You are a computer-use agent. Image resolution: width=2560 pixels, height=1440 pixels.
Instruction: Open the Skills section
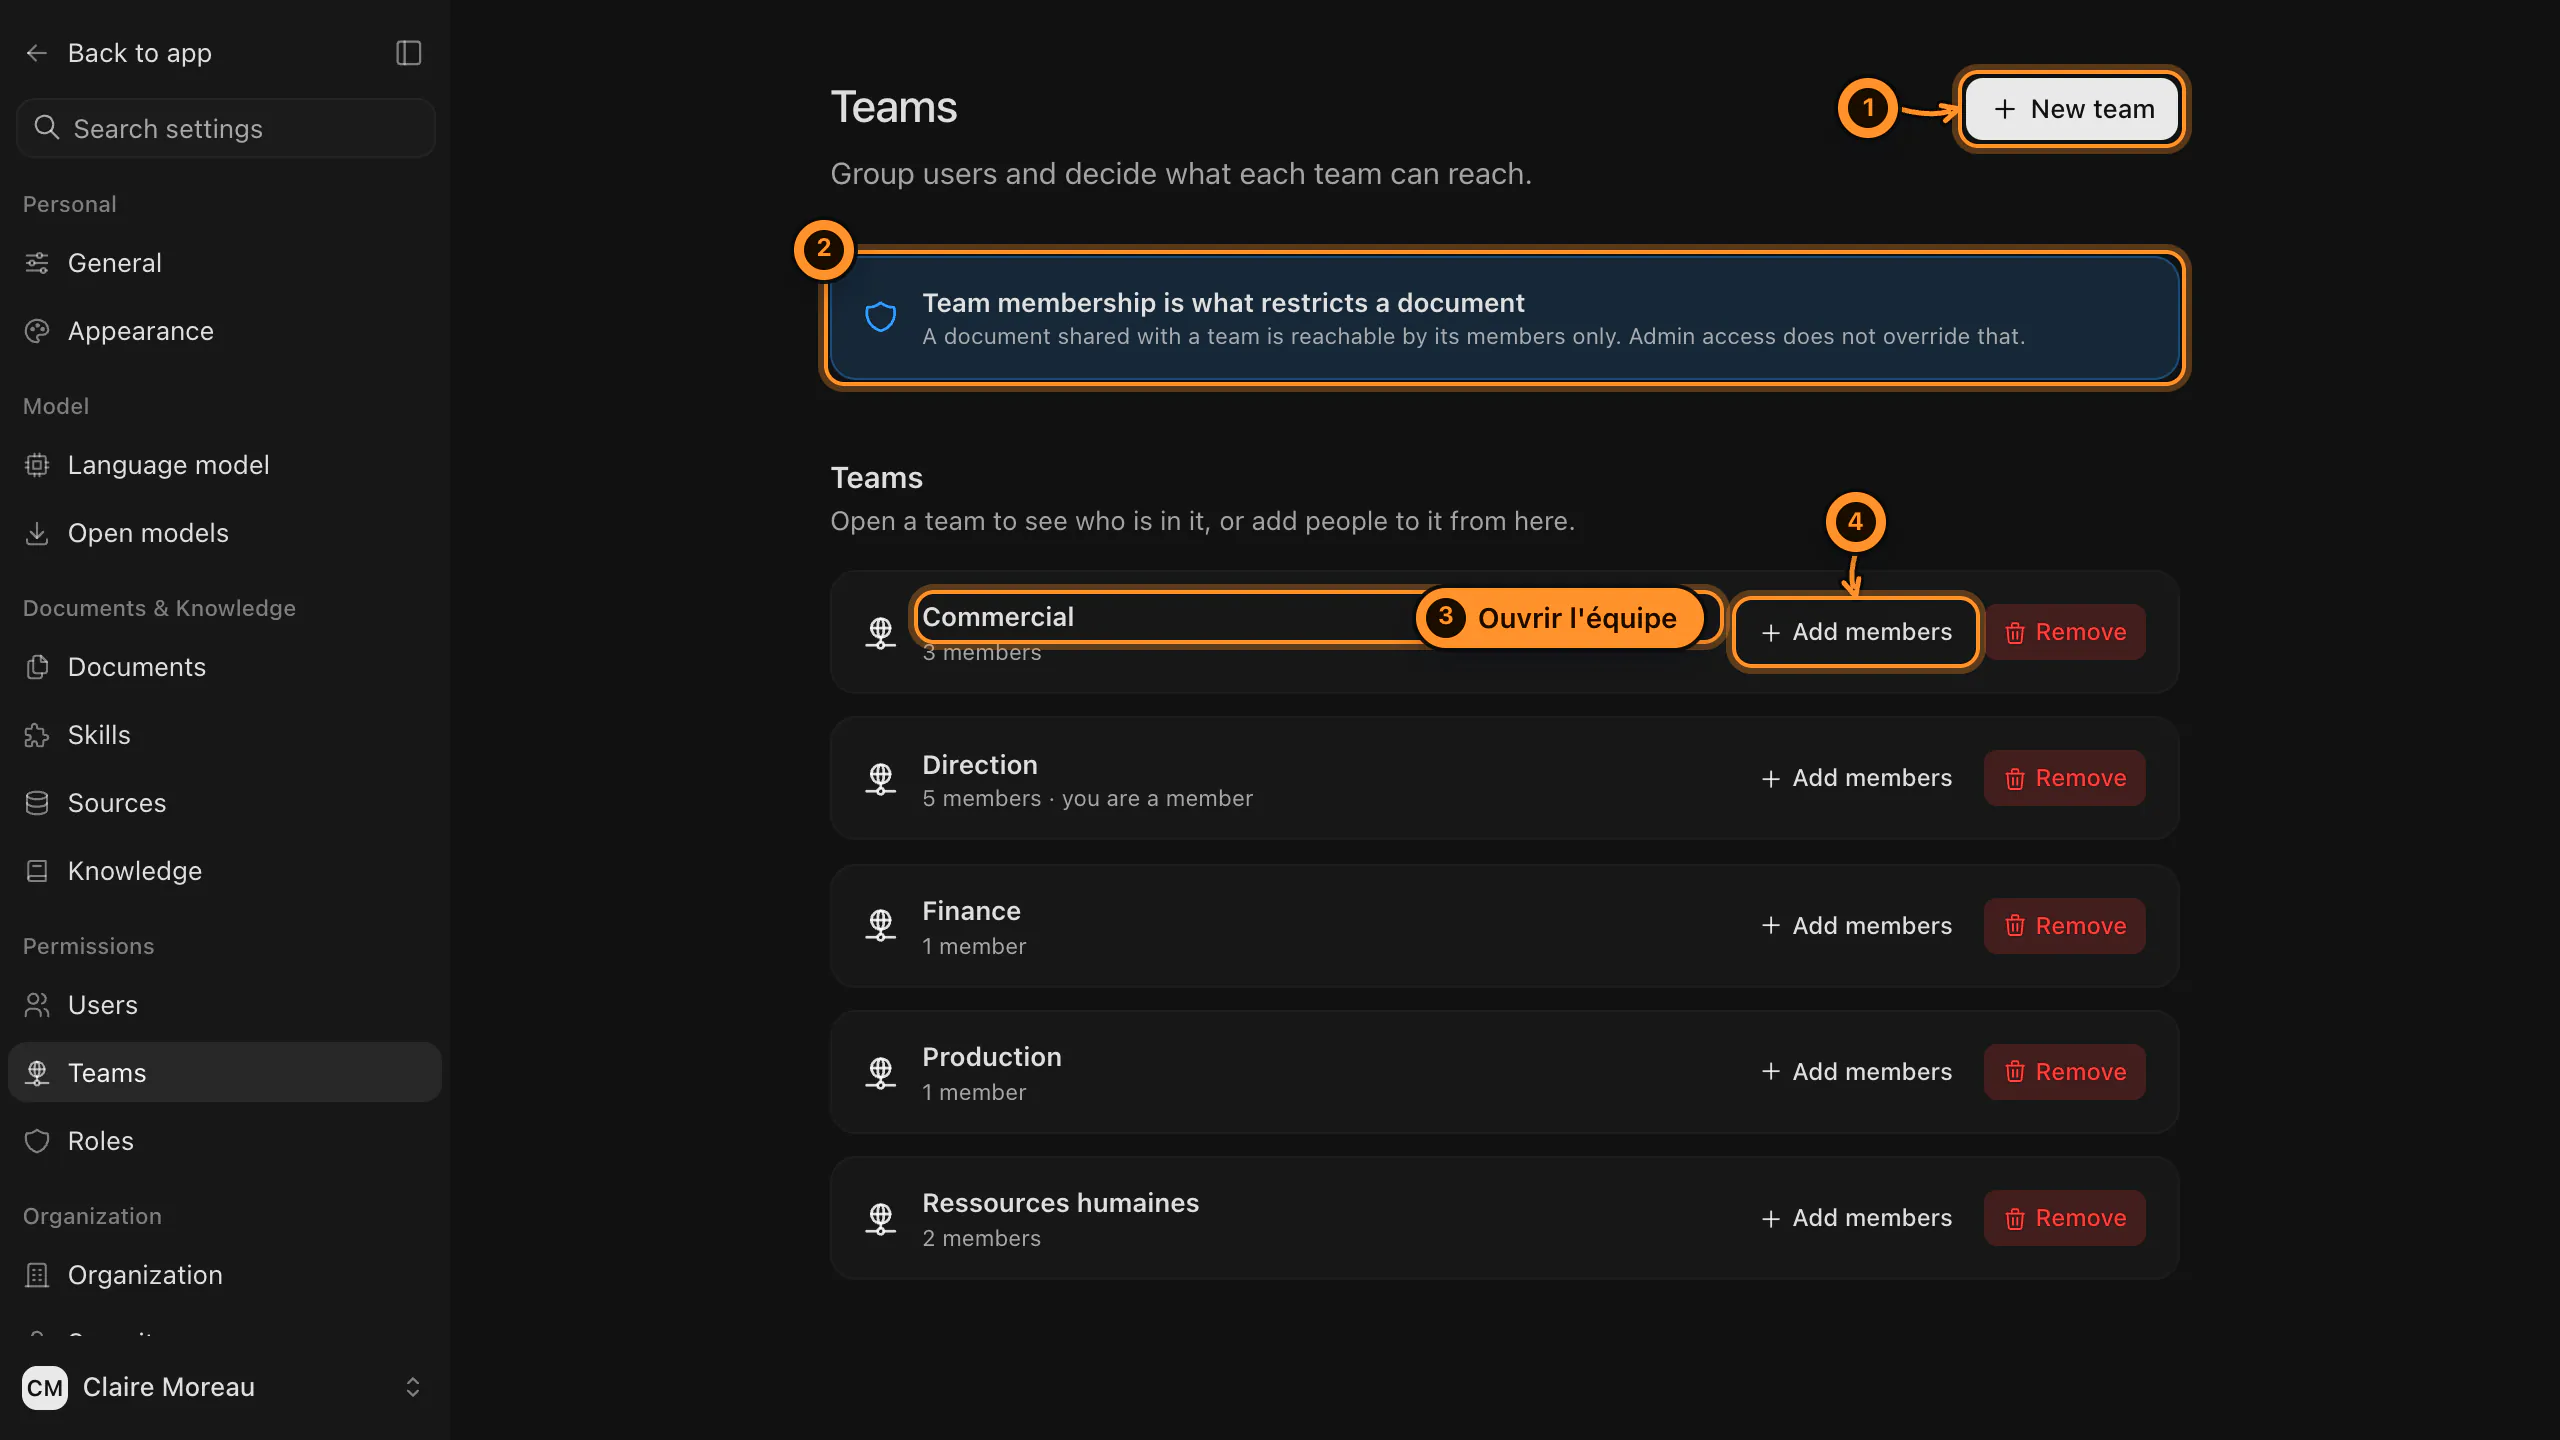point(225,735)
